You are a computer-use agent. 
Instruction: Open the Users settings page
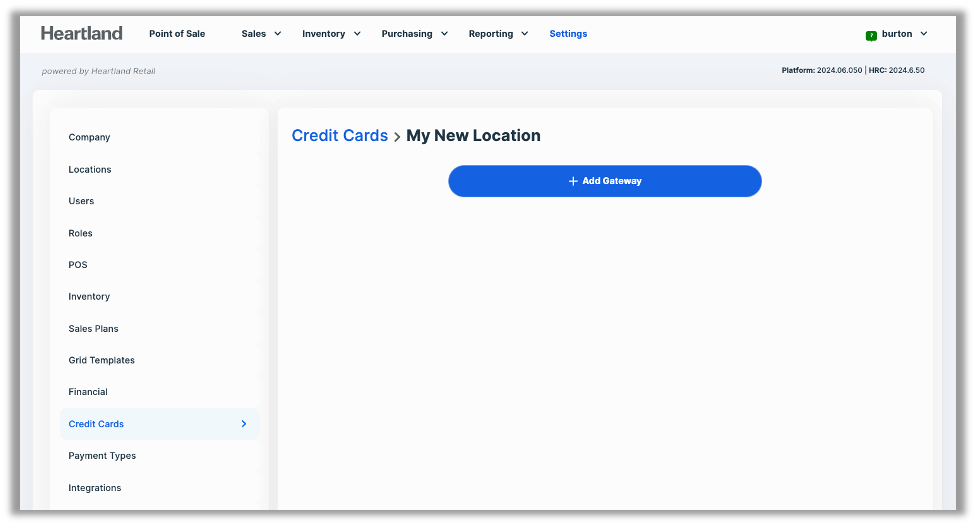(x=81, y=201)
